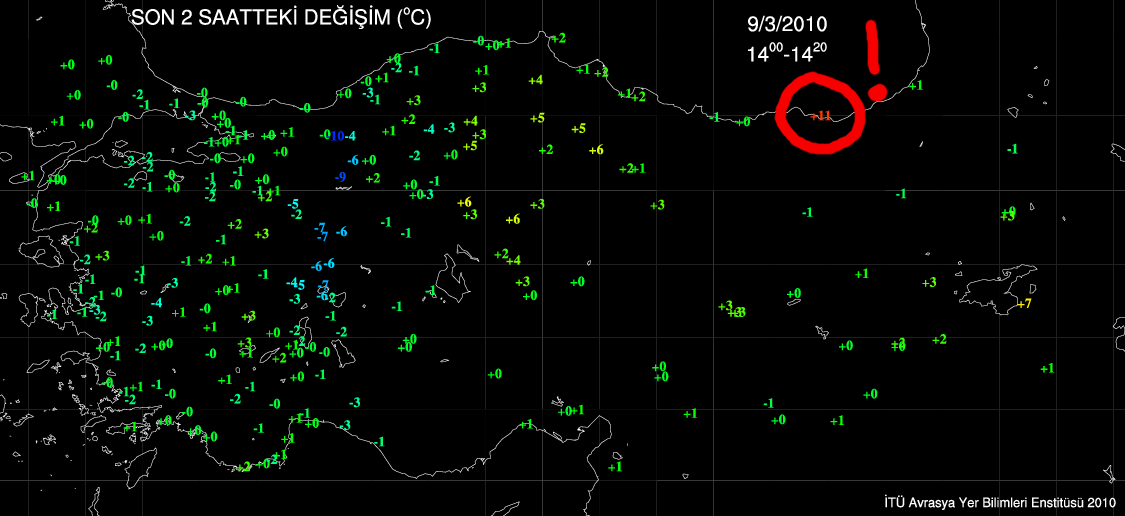The width and height of the screenshot is (1125, 516).
Task: Select the date label 9/3/2010
Action: (786, 24)
